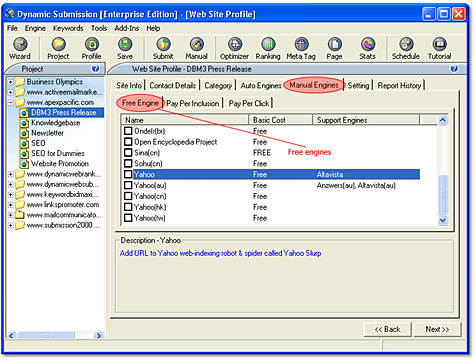Check the Sohu(cn) engine checkbox
The width and height of the screenshot is (475, 360).
tap(128, 163)
